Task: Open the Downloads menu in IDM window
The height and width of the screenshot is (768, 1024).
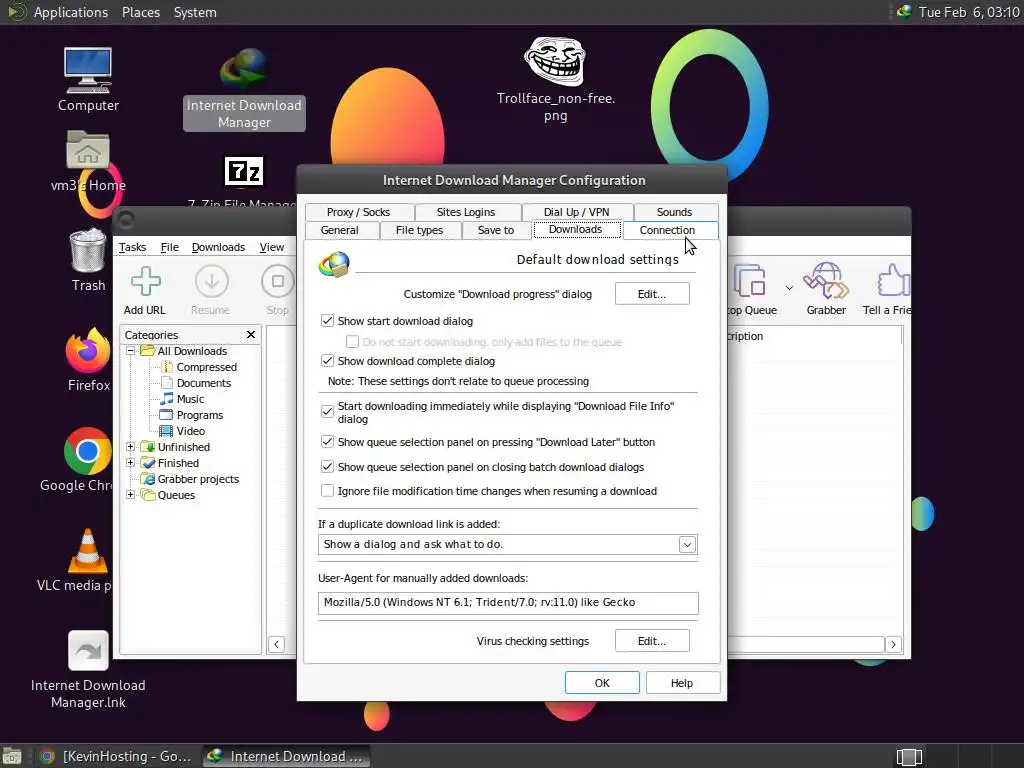Action: (x=218, y=247)
